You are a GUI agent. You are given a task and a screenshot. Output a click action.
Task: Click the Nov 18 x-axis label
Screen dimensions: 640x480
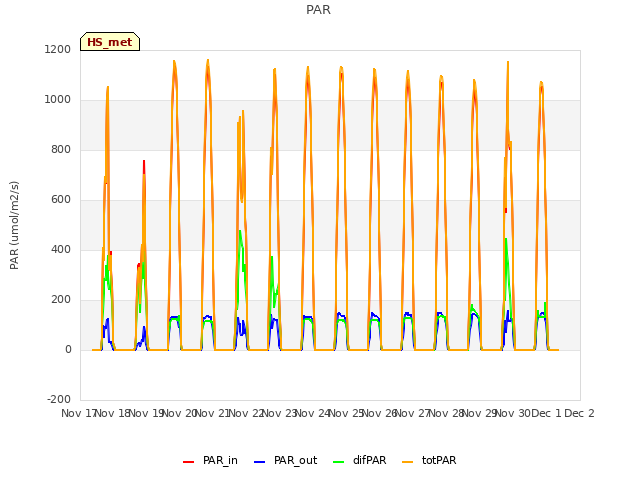[112, 413]
